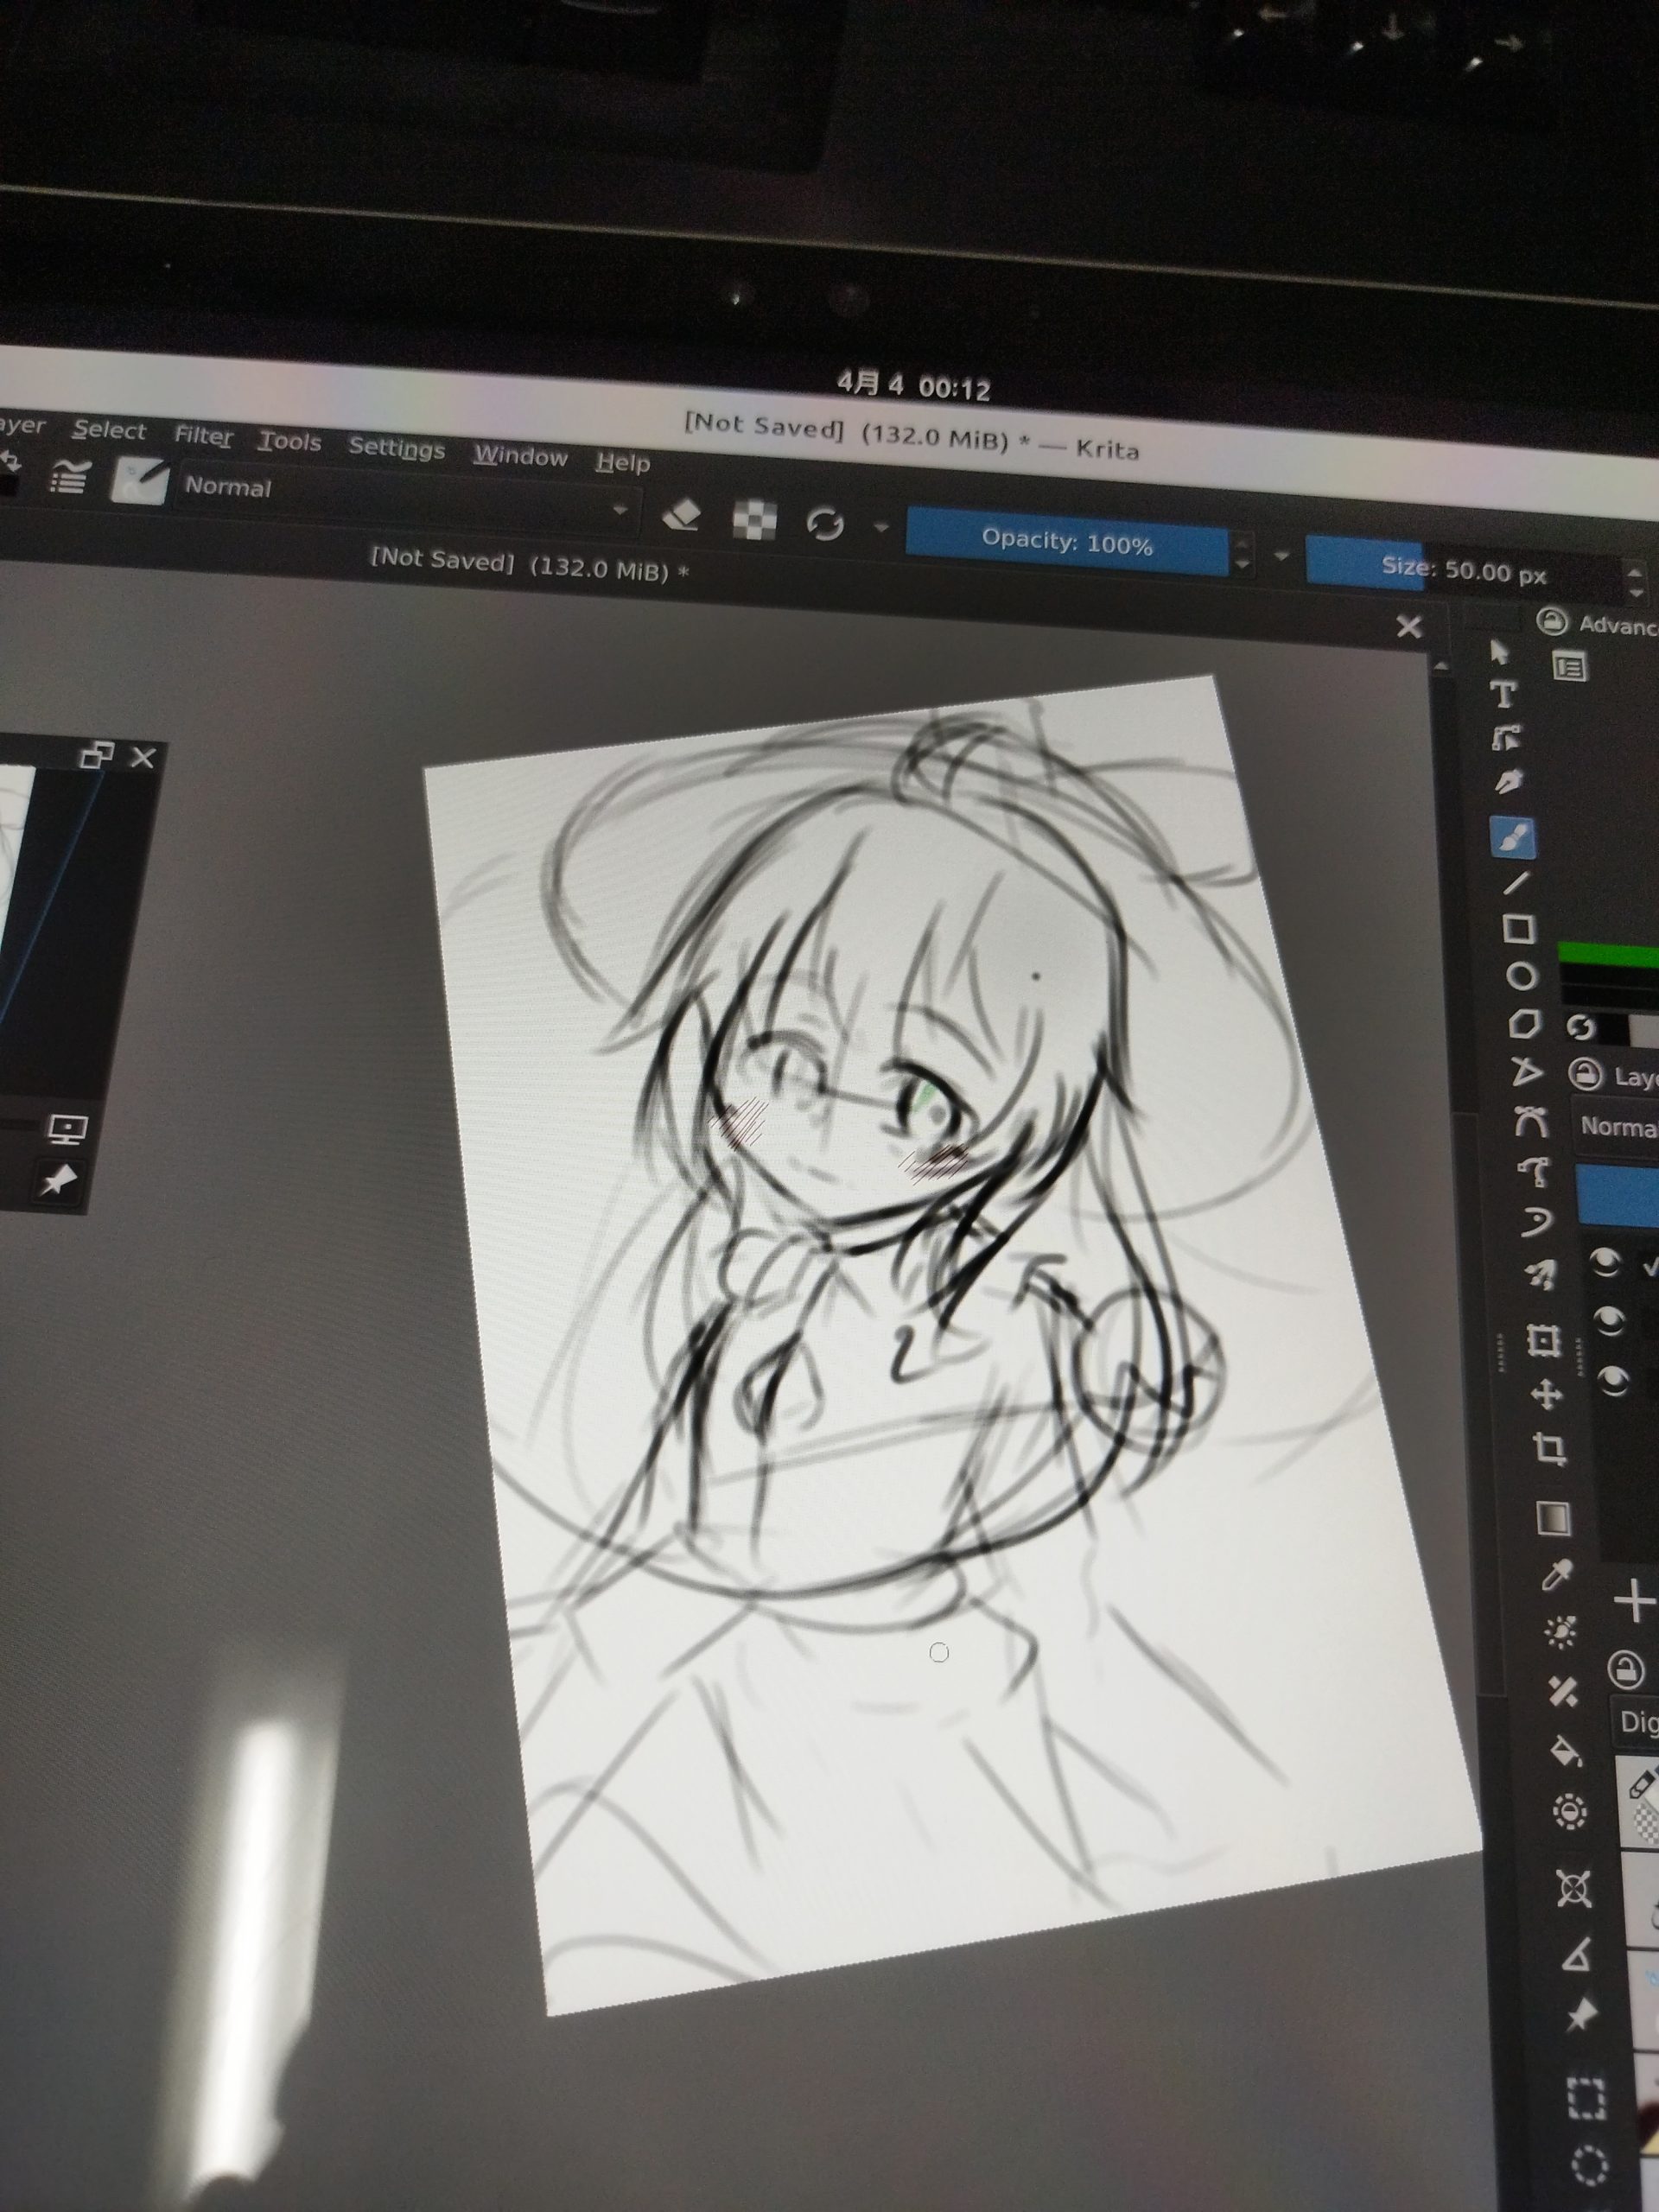This screenshot has height=2212, width=1659.
Task: Toggle Preserve Alpha mode
Action: (x=757, y=522)
